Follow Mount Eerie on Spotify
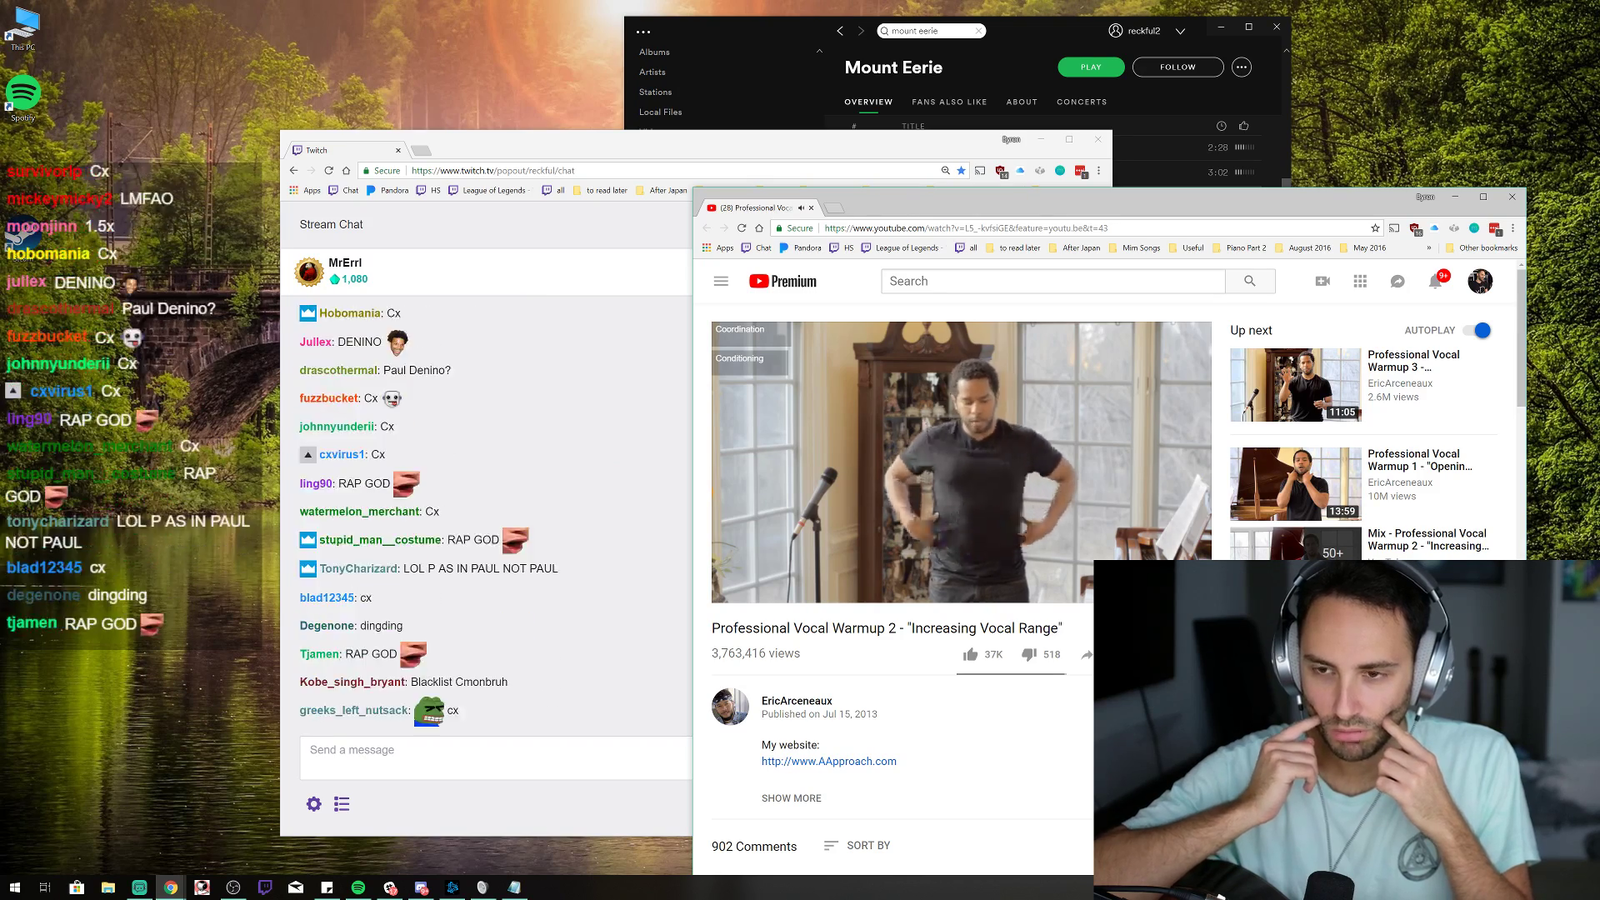Viewport: 1600px width, 900px height. 1178,67
